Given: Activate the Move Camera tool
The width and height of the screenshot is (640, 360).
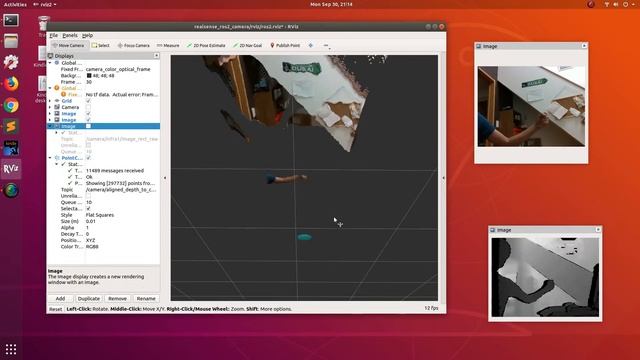Looking at the screenshot, I should [x=69, y=45].
